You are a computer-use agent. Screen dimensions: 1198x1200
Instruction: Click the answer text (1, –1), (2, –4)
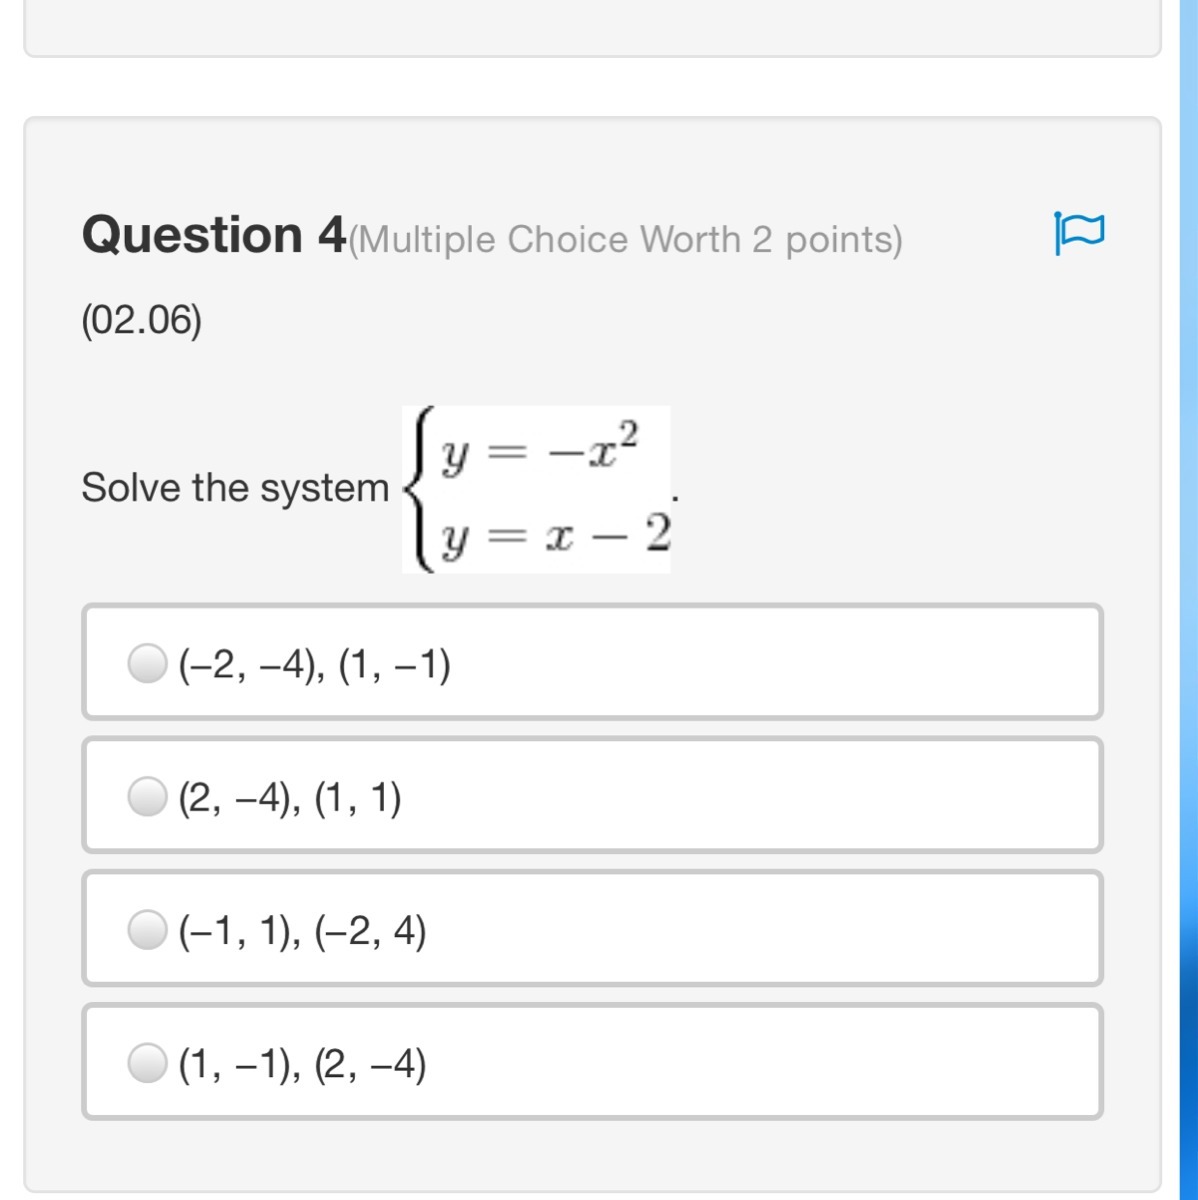coord(302,1063)
